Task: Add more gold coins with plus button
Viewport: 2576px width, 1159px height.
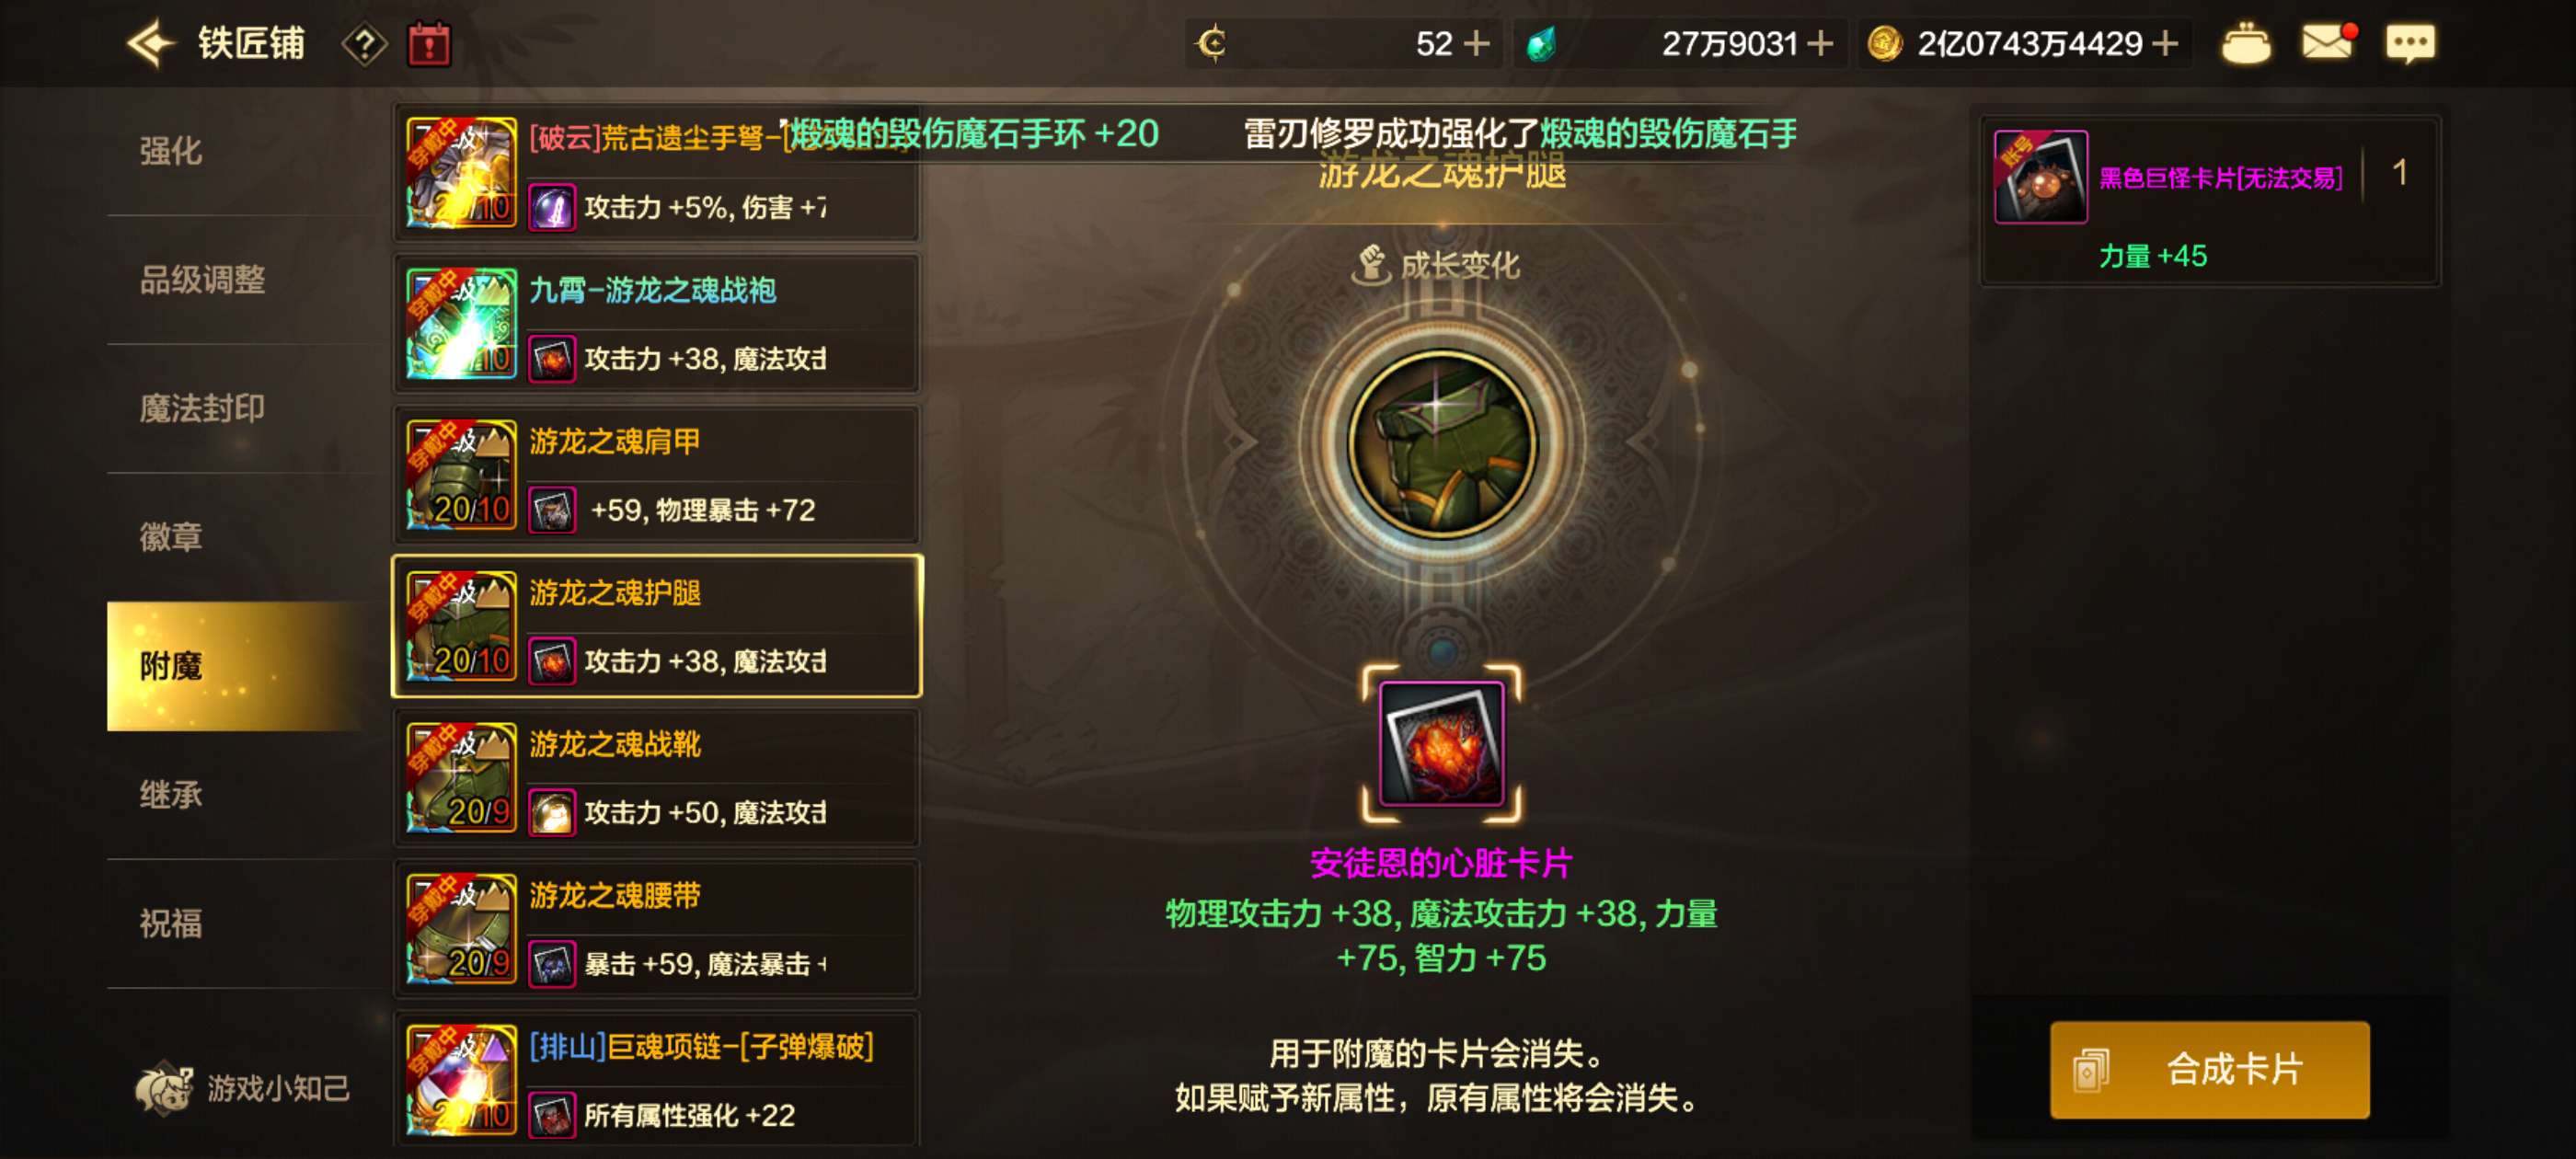Action: (x=2165, y=43)
